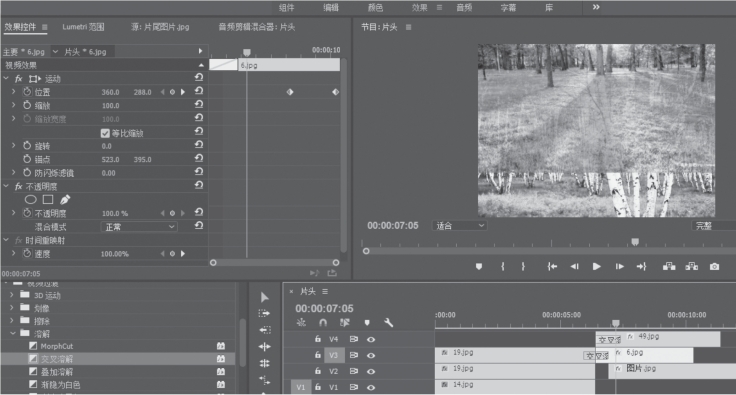Viewport: 736px width, 395px height.
Task: Toggle Snap magnet in timeline
Action: point(323,322)
